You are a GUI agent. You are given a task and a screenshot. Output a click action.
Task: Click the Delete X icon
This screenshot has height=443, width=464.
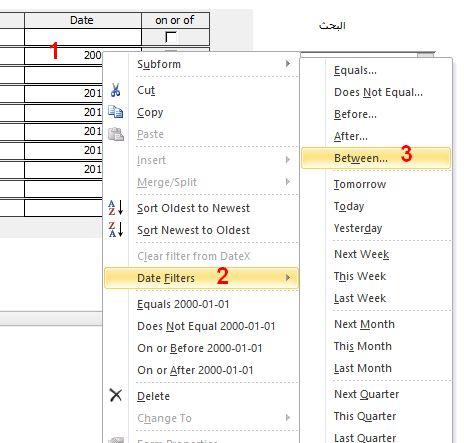tap(116, 395)
